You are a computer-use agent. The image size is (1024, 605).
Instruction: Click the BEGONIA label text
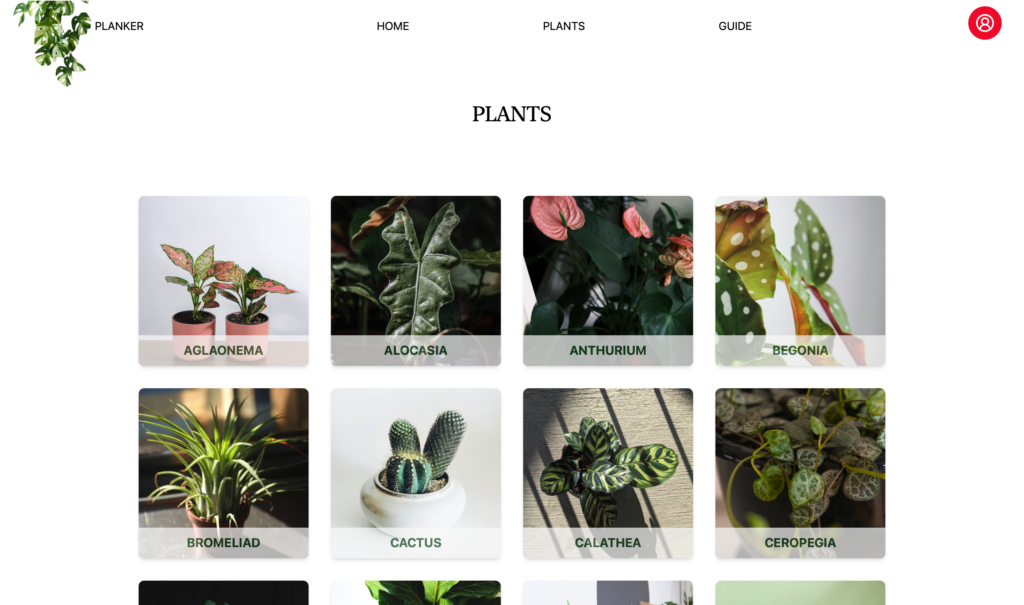pyautogui.click(x=800, y=351)
